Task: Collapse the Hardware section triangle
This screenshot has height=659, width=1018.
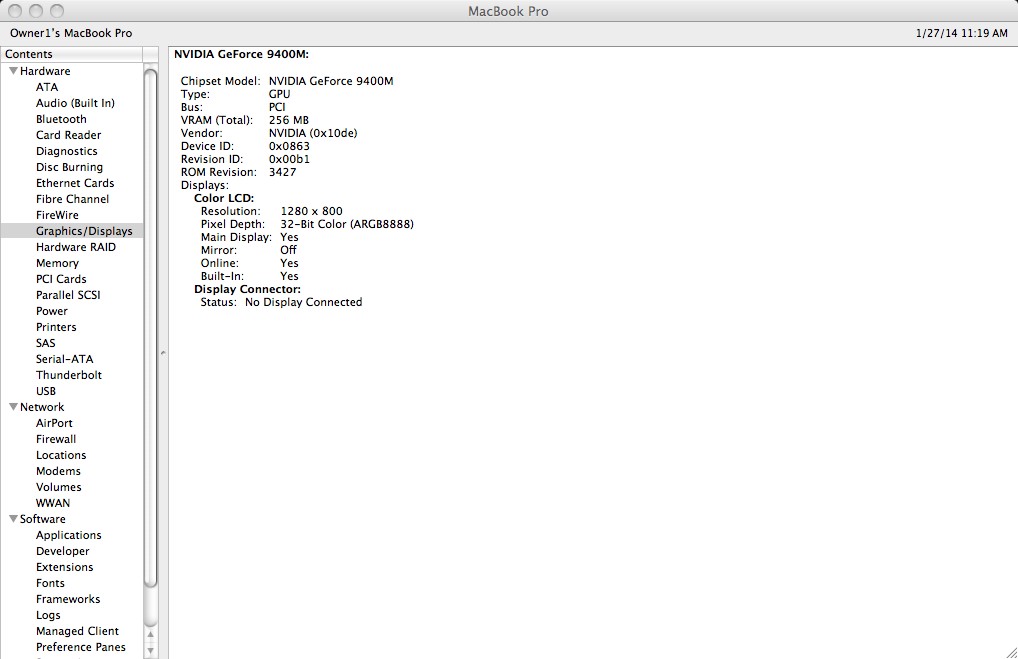Action: coord(13,71)
